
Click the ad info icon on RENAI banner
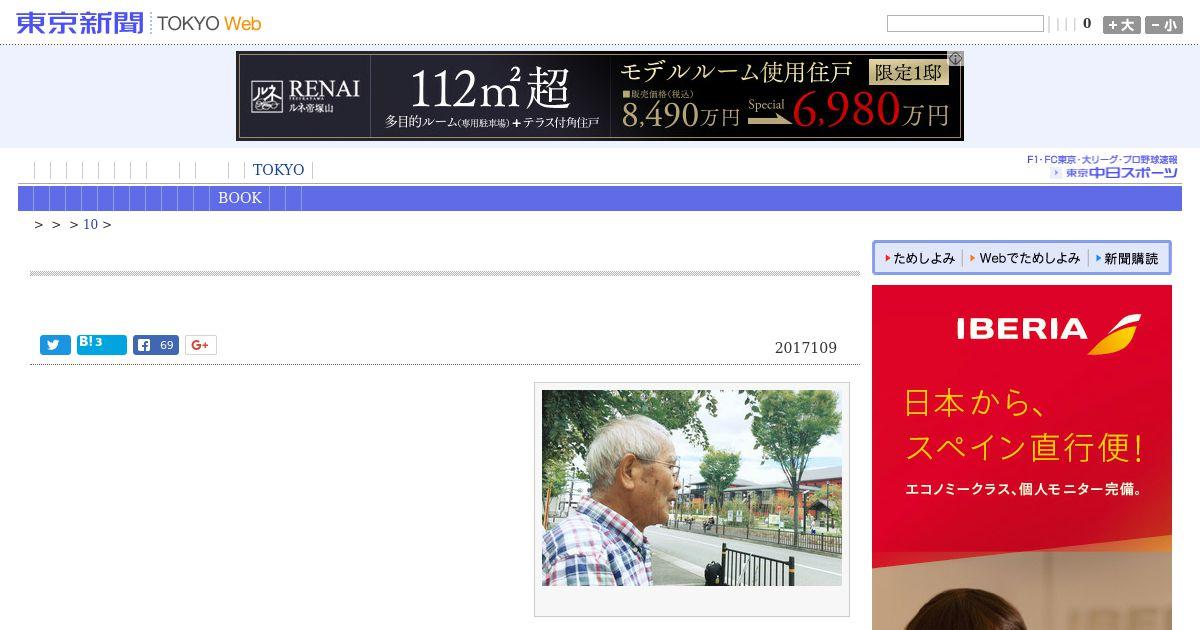(x=956, y=59)
